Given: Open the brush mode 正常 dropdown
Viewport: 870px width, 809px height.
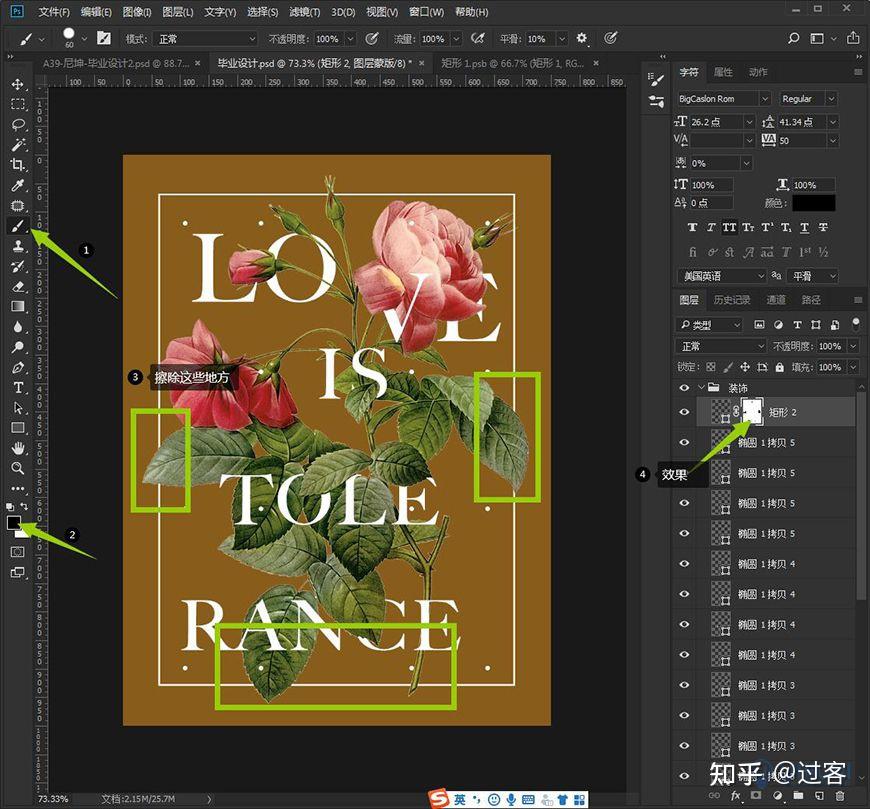Looking at the screenshot, I should pyautogui.click(x=205, y=39).
